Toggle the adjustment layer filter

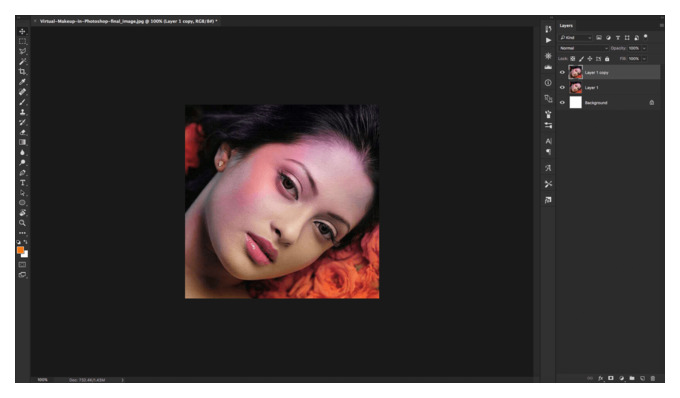pyautogui.click(x=608, y=38)
